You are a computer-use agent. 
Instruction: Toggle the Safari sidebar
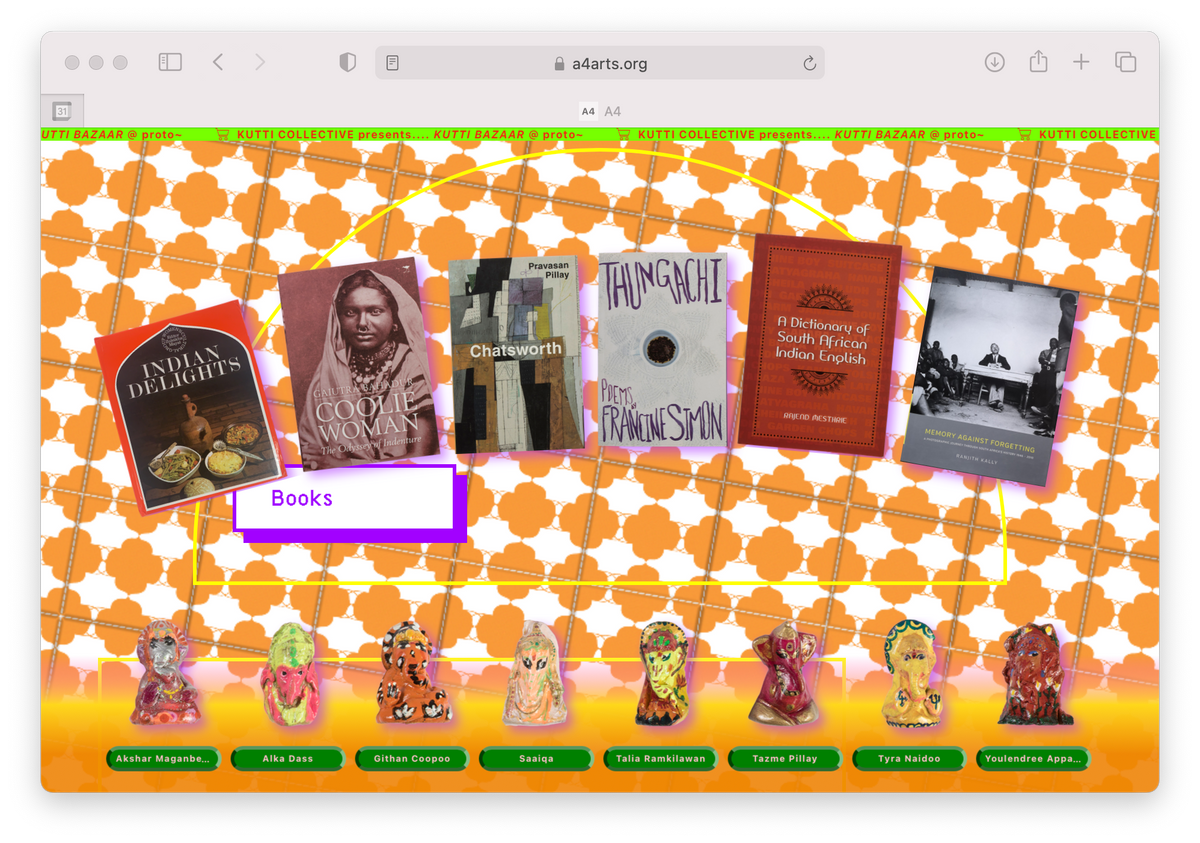point(170,62)
